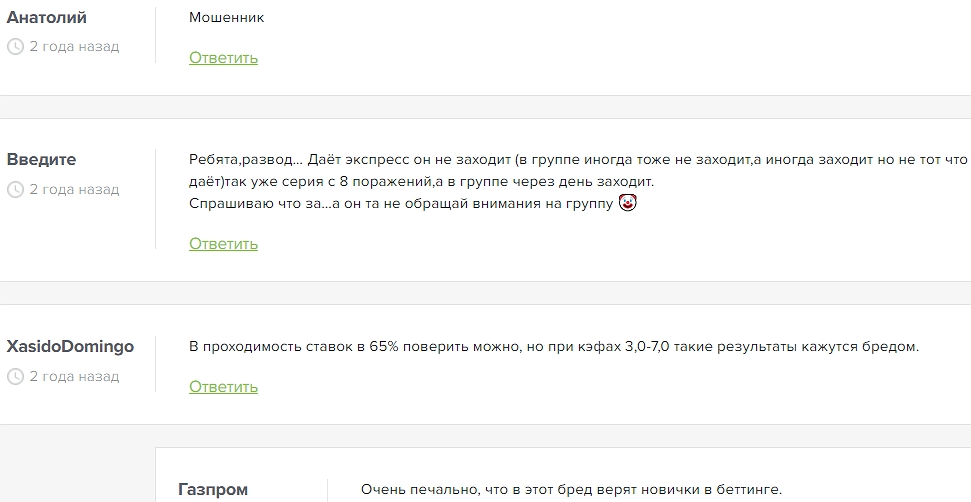Click XasidoDomingo's comment text about кэфах 3,0-7,0

pyautogui.click(x=553, y=347)
